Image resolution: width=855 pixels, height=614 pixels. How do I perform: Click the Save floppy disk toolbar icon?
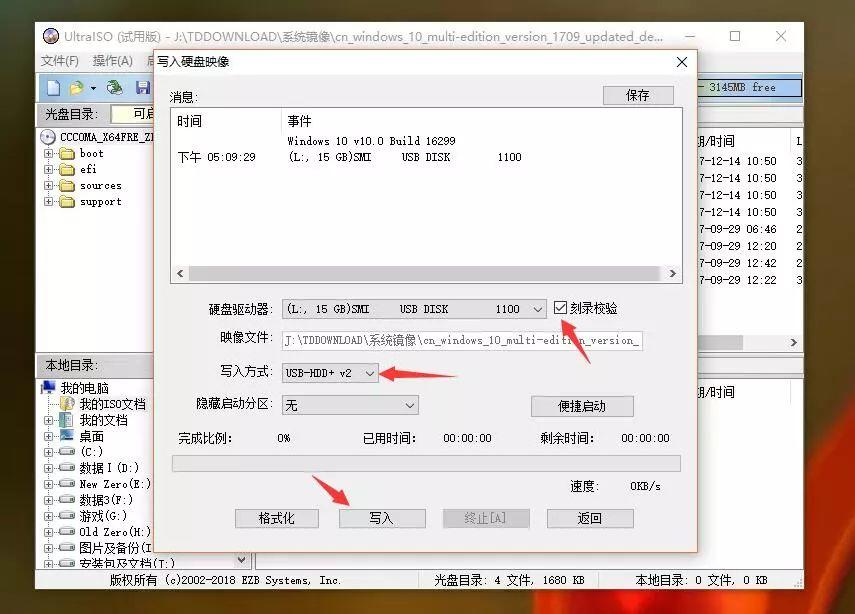(x=143, y=87)
